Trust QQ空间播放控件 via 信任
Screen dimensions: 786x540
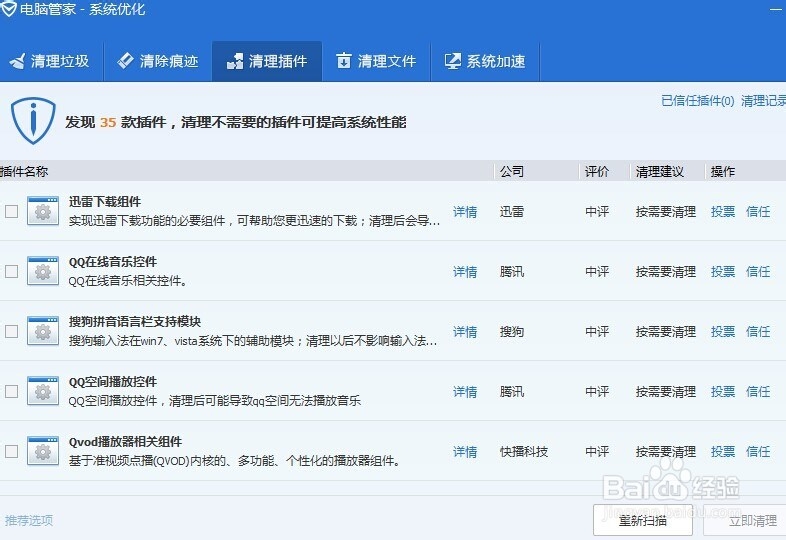[758, 392]
